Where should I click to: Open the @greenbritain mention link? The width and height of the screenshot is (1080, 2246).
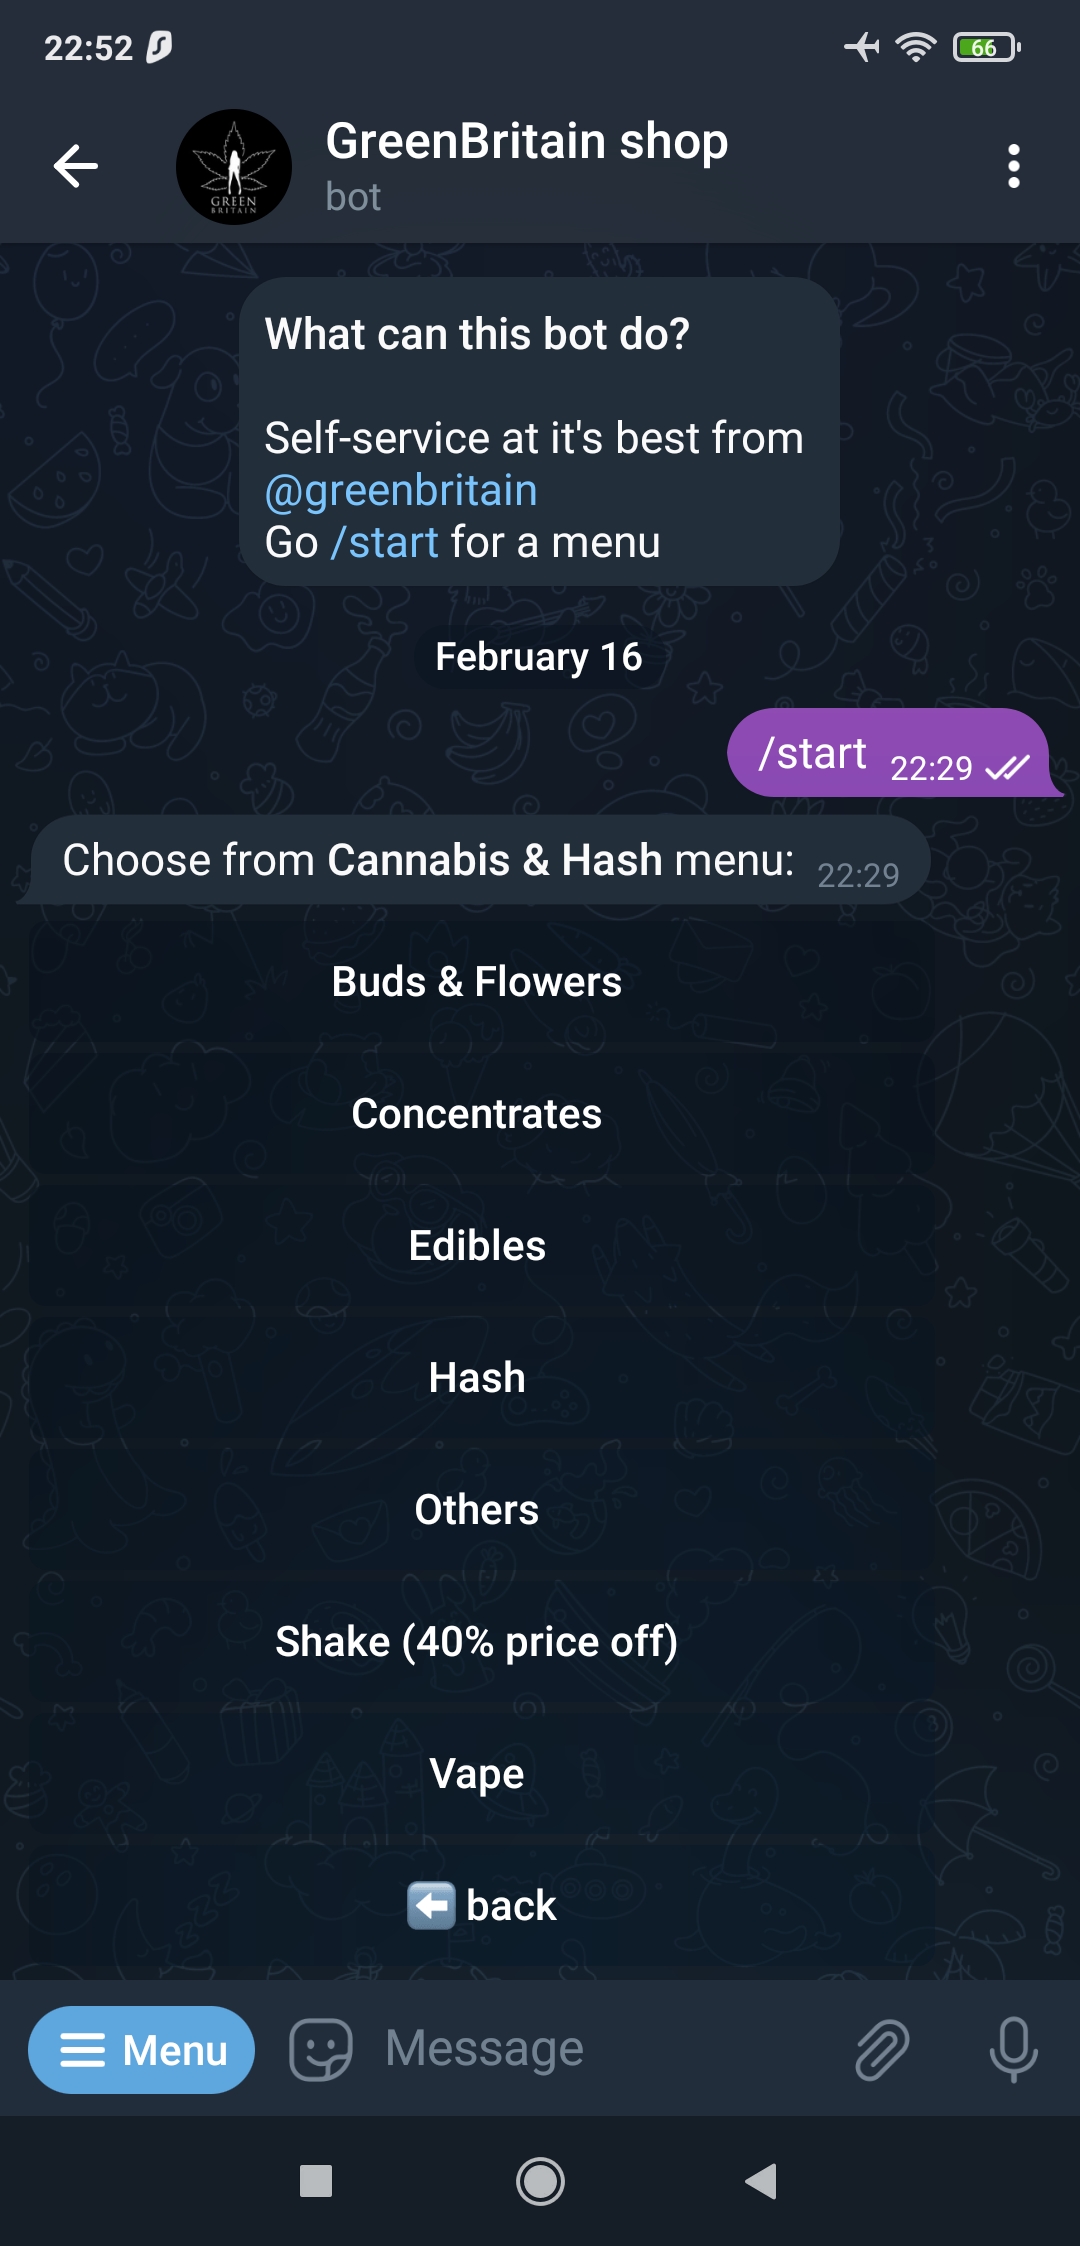pos(401,490)
